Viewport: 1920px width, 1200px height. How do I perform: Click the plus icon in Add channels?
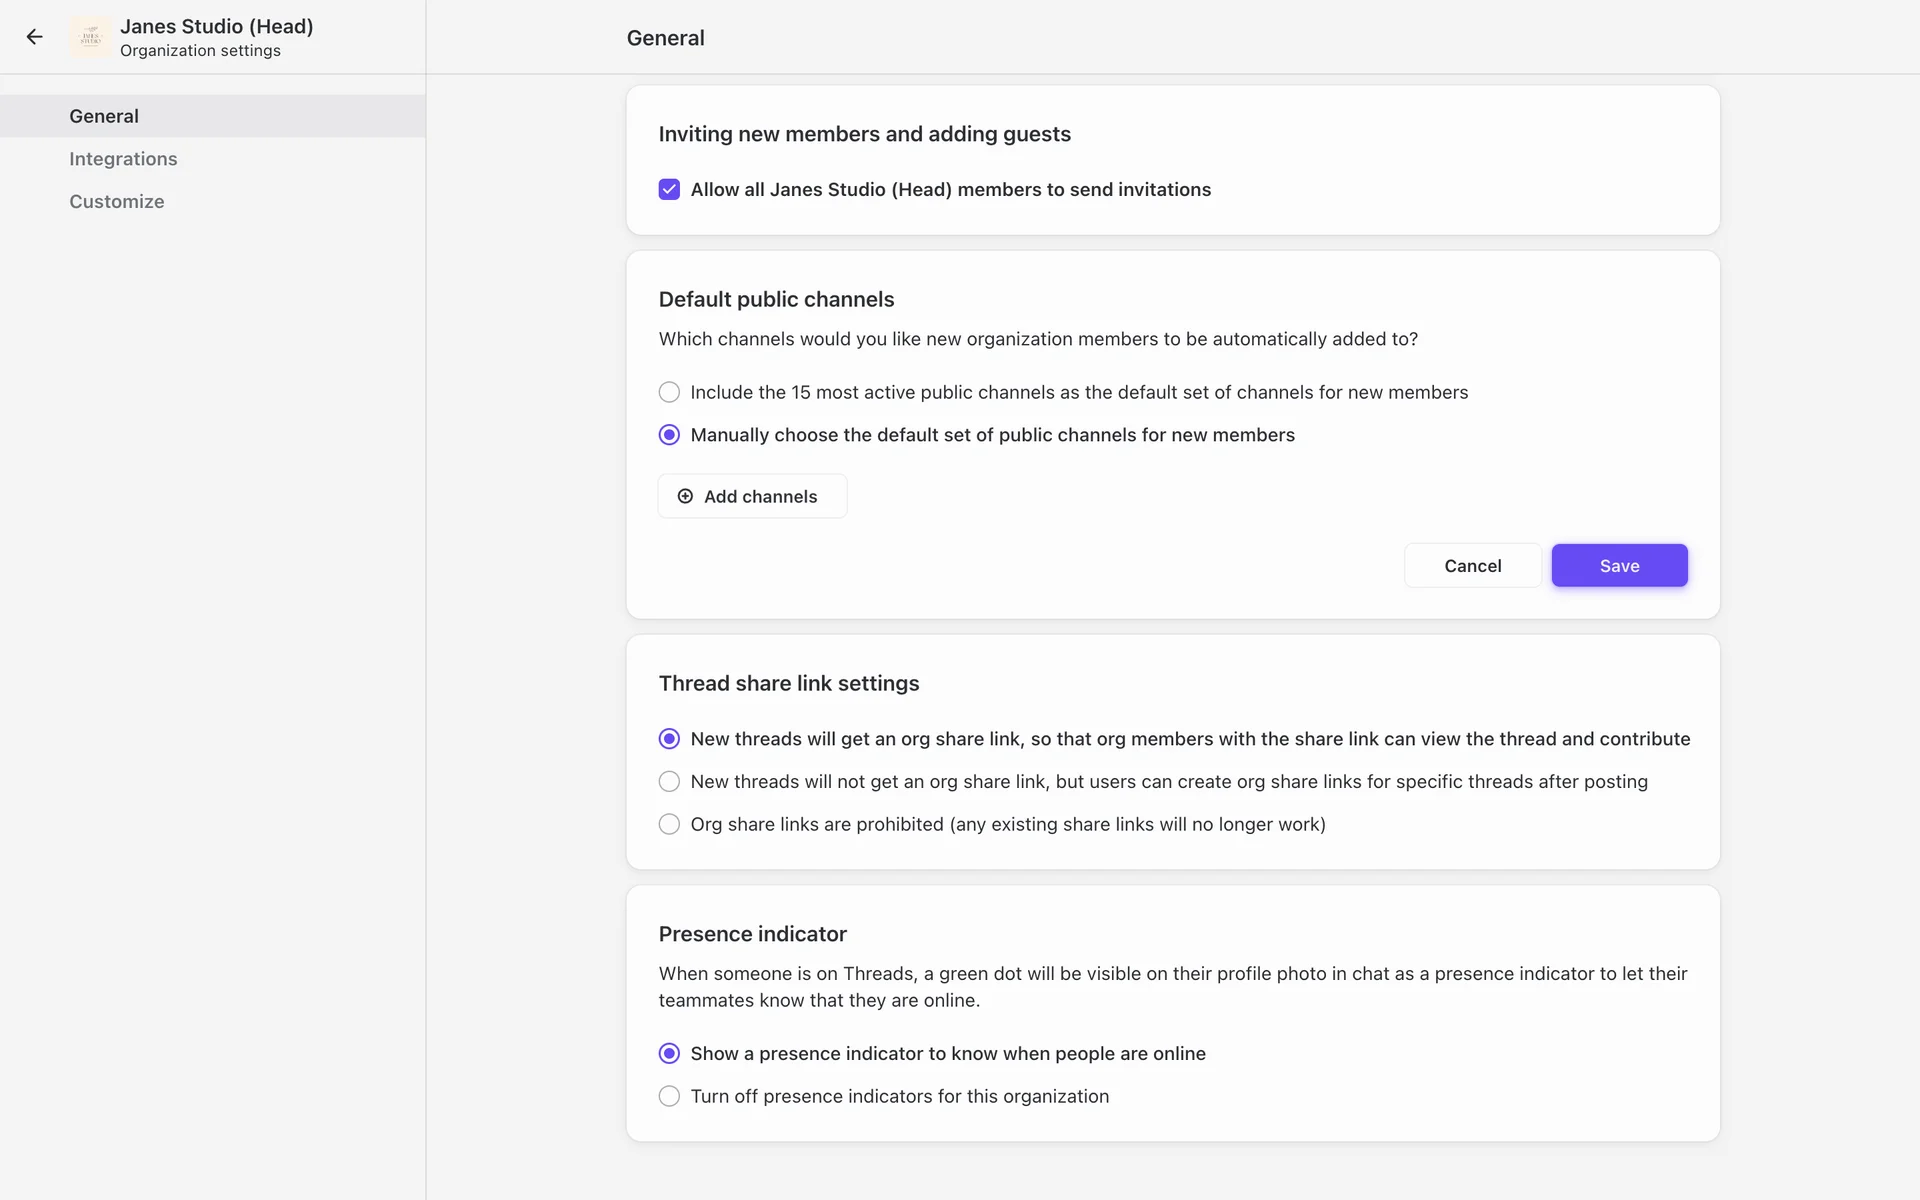pyautogui.click(x=685, y=496)
